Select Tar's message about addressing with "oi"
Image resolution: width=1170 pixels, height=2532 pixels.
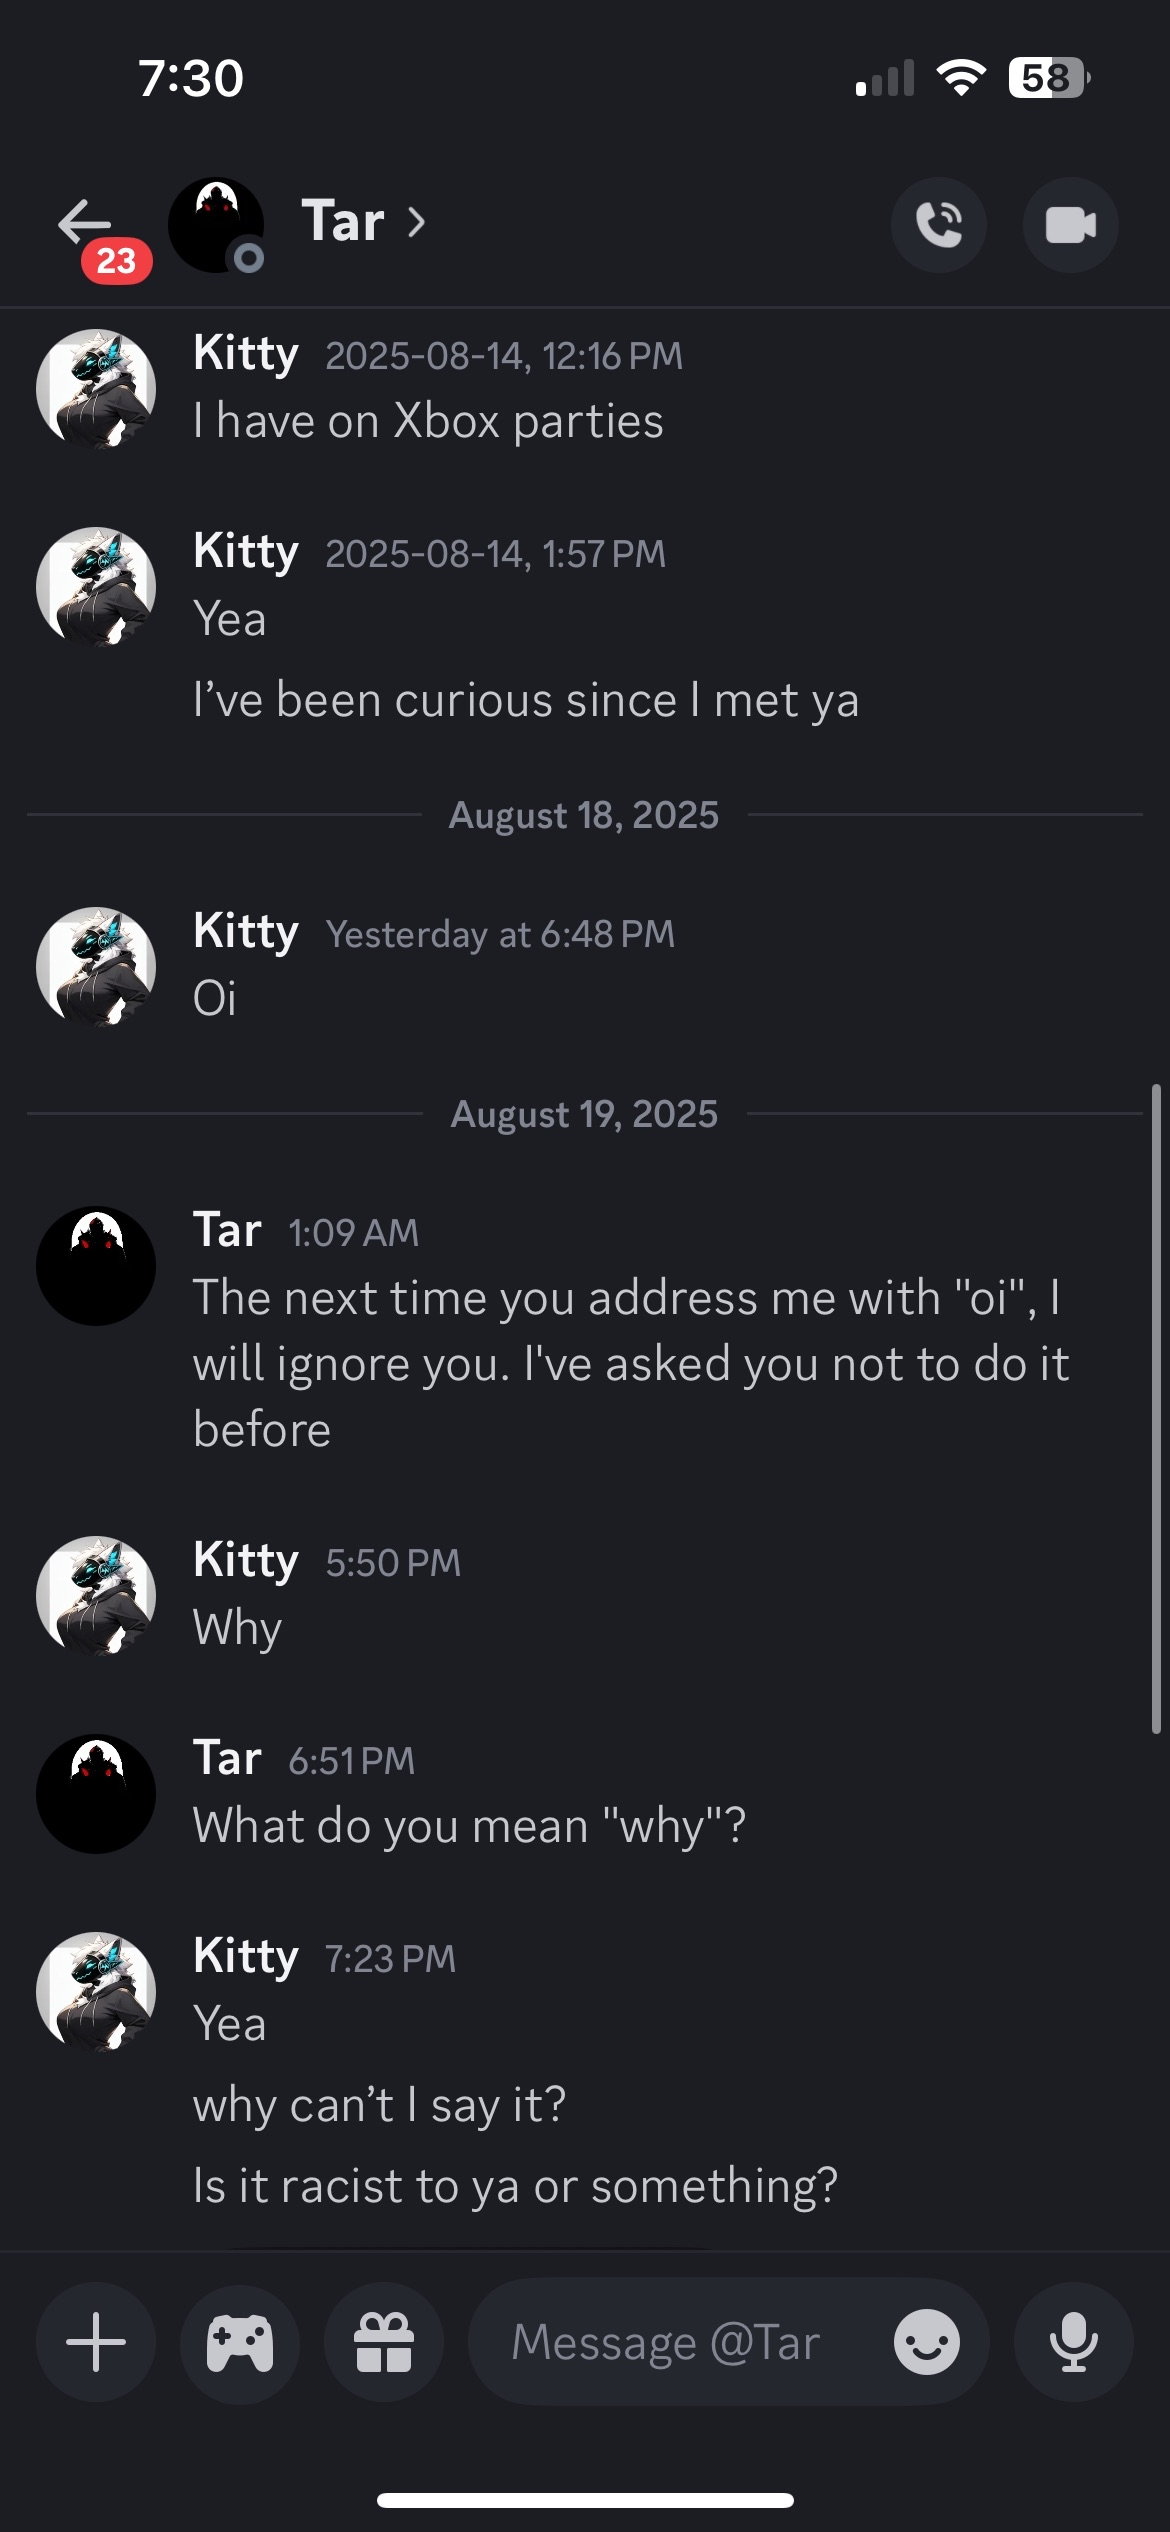(x=630, y=1364)
